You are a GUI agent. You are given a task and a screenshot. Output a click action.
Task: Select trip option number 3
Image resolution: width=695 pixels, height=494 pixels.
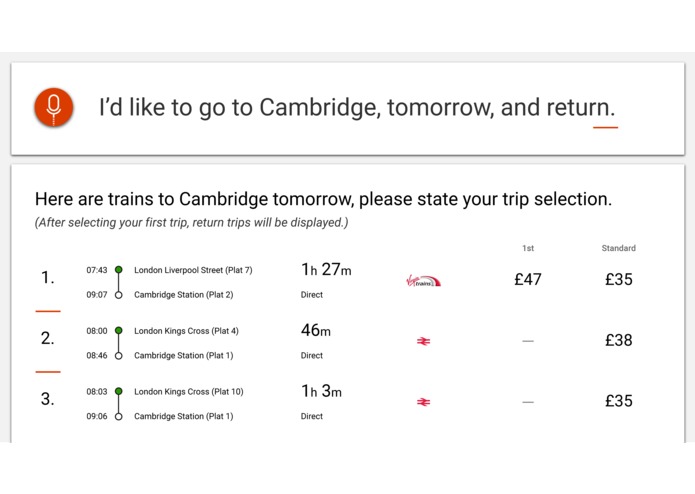pyautogui.click(x=47, y=400)
